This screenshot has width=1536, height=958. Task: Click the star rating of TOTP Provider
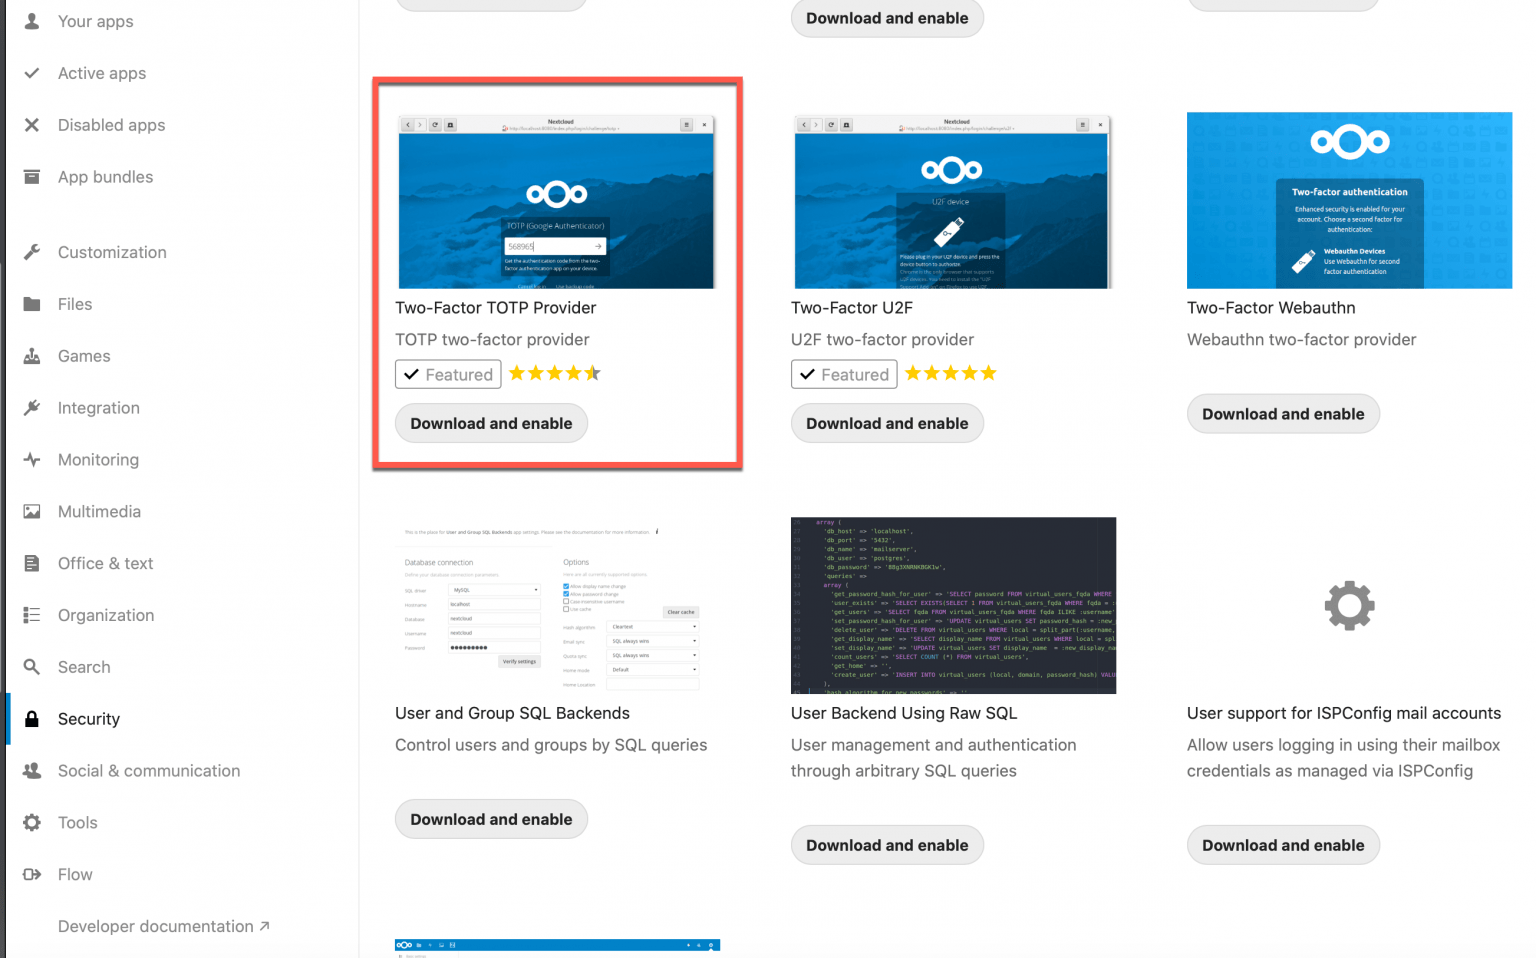coord(555,373)
